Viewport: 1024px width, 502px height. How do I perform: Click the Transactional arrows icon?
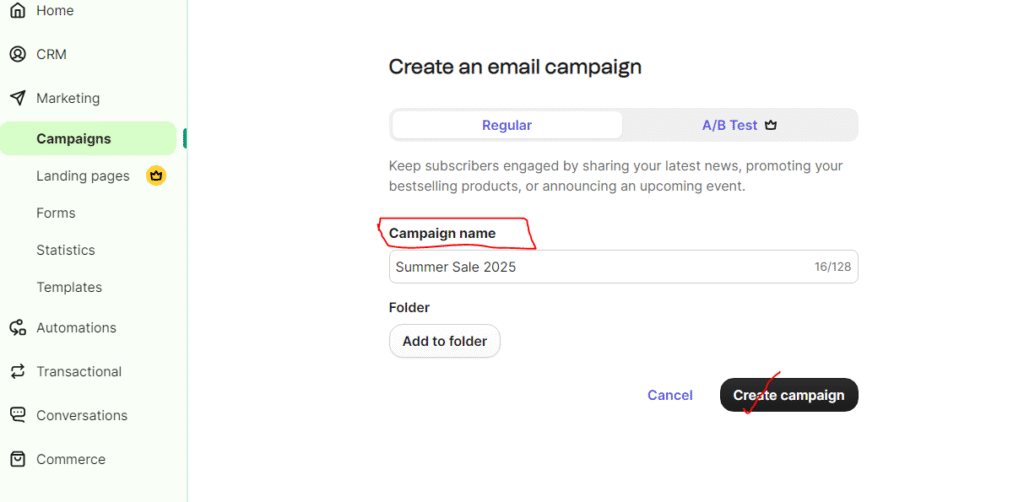(x=17, y=372)
